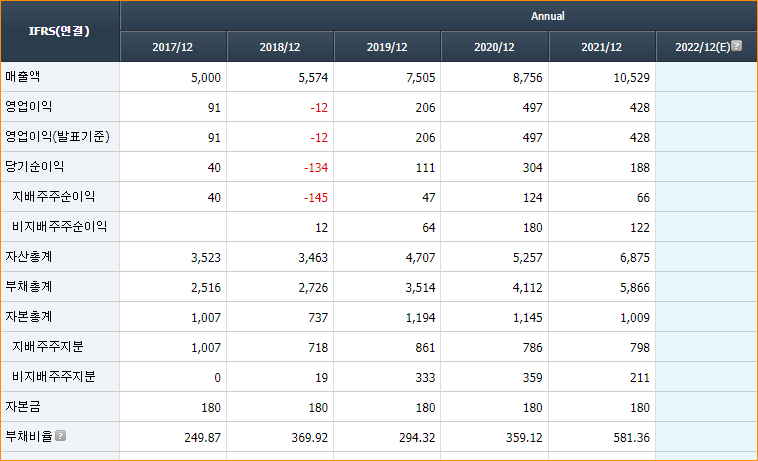Image resolution: width=758 pixels, height=461 pixels.
Task: Click the 지배주주순이익 row label
Action: (x=53, y=196)
